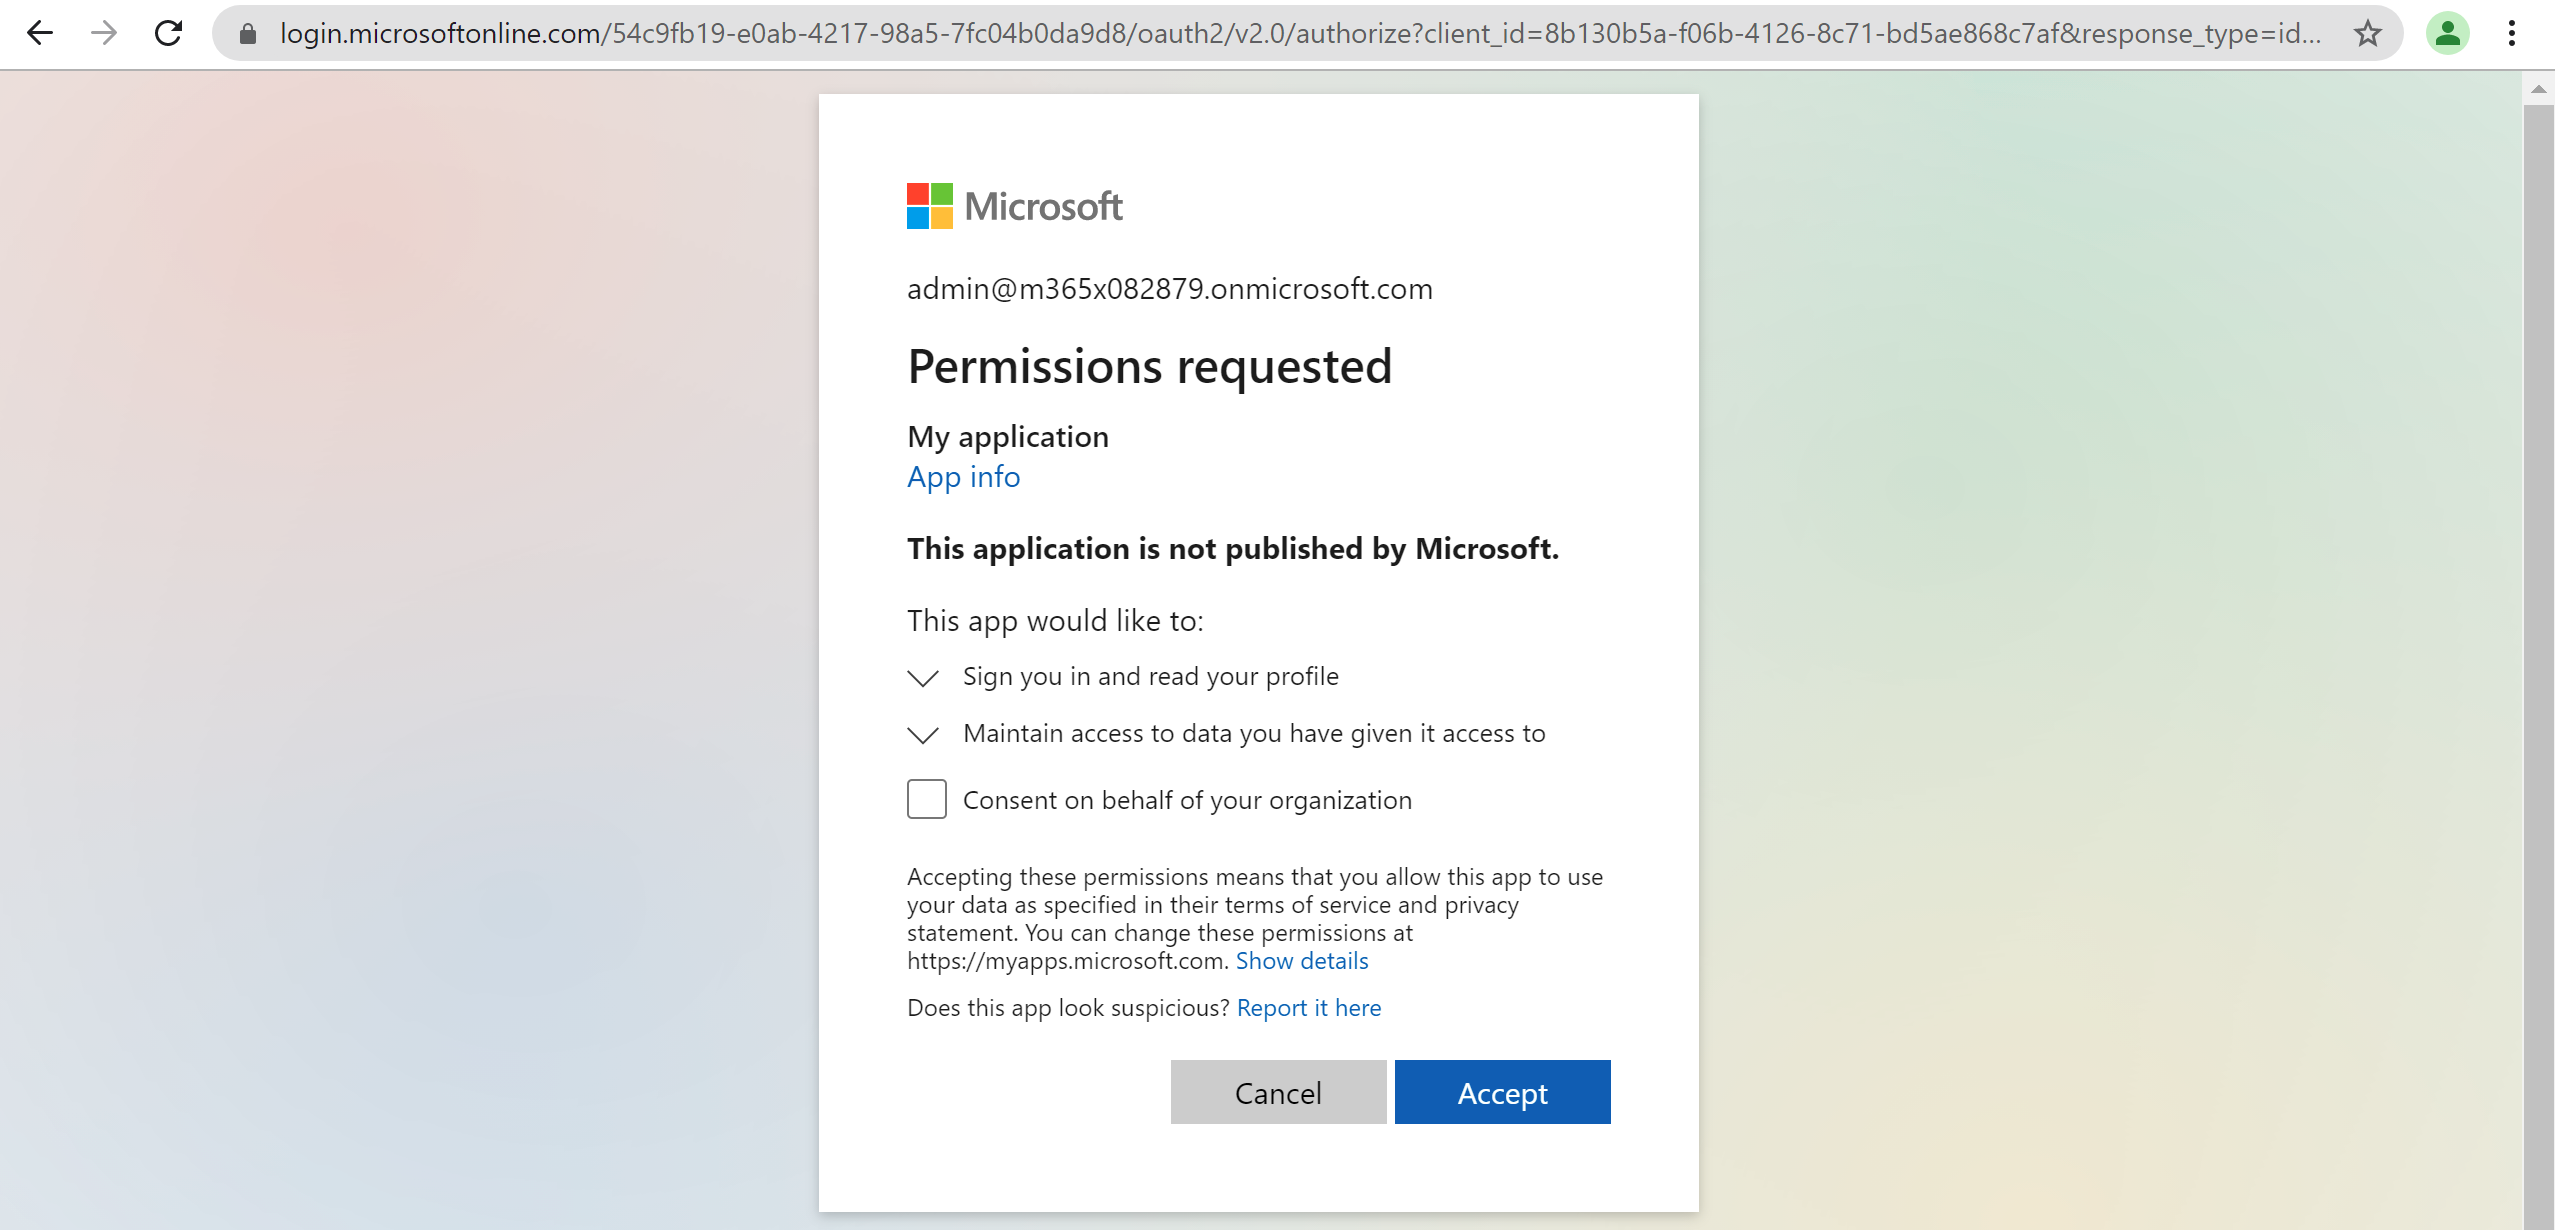2555x1230 pixels.
Task: Go back to the previous page
Action: [x=40, y=33]
